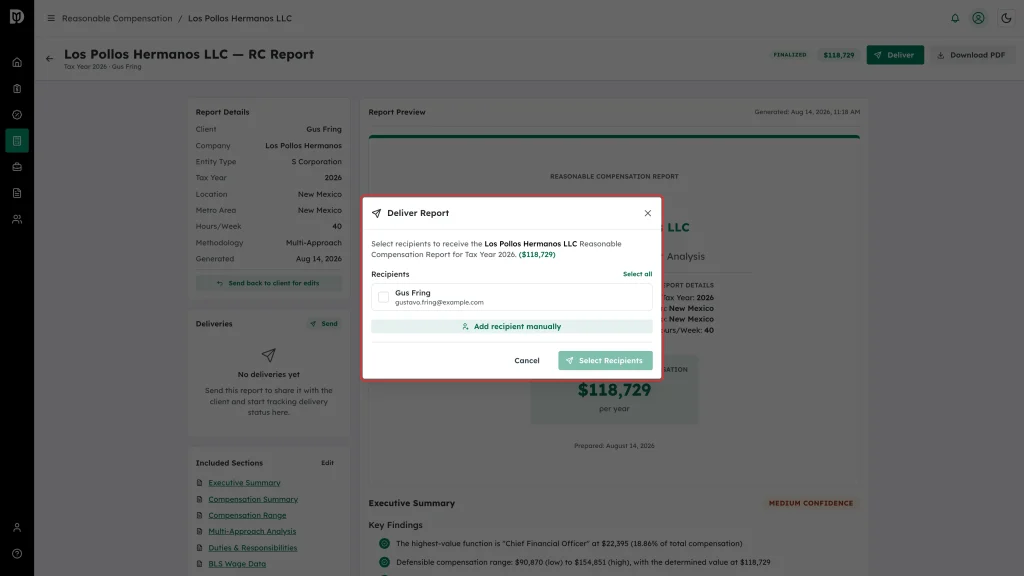Open the clients people sidebar icon
Image resolution: width=1024 pixels, height=576 pixels.
(x=17, y=219)
